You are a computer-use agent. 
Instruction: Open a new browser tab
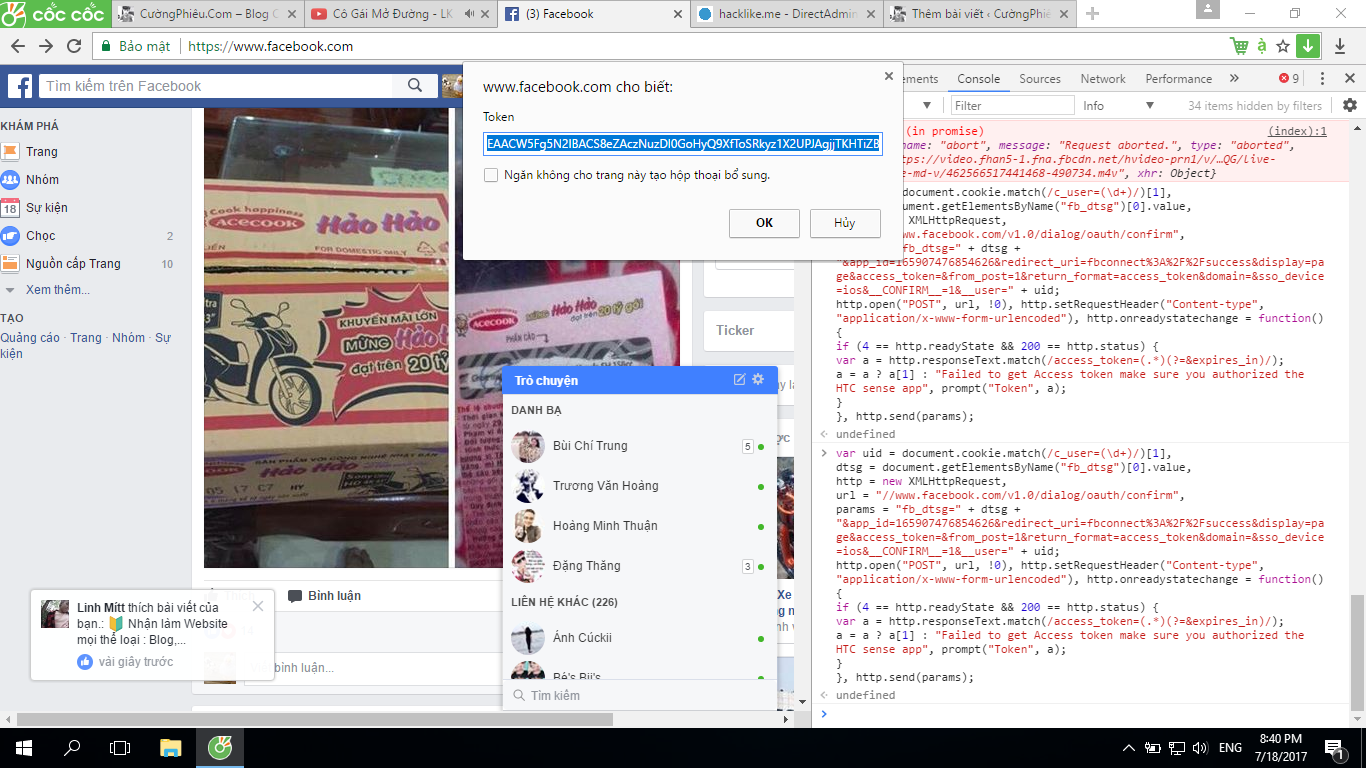coord(1093,14)
